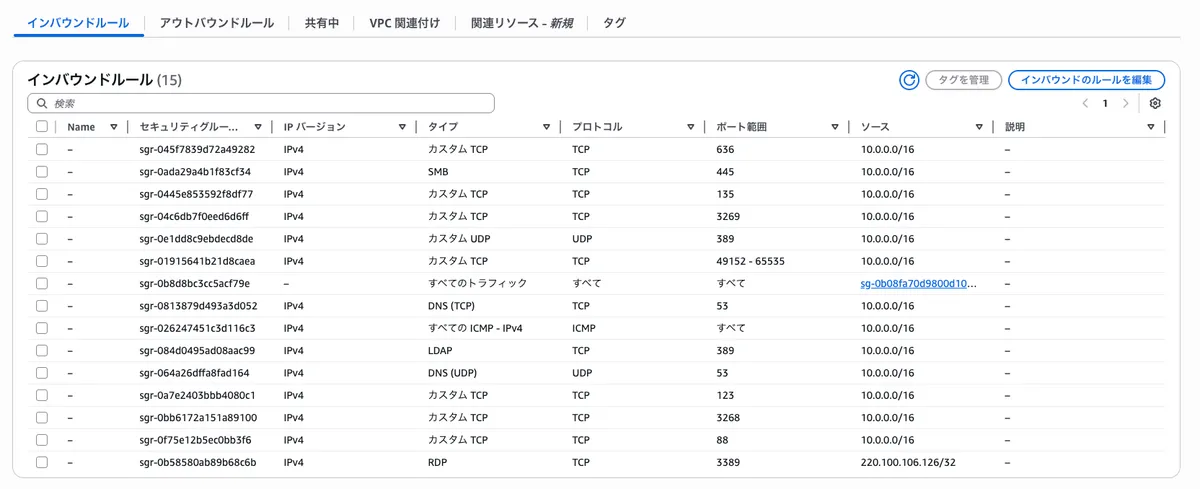The width and height of the screenshot is (1200, 489).
Task: Toggle the select-all header checkbox
Action: coord(42,127)
